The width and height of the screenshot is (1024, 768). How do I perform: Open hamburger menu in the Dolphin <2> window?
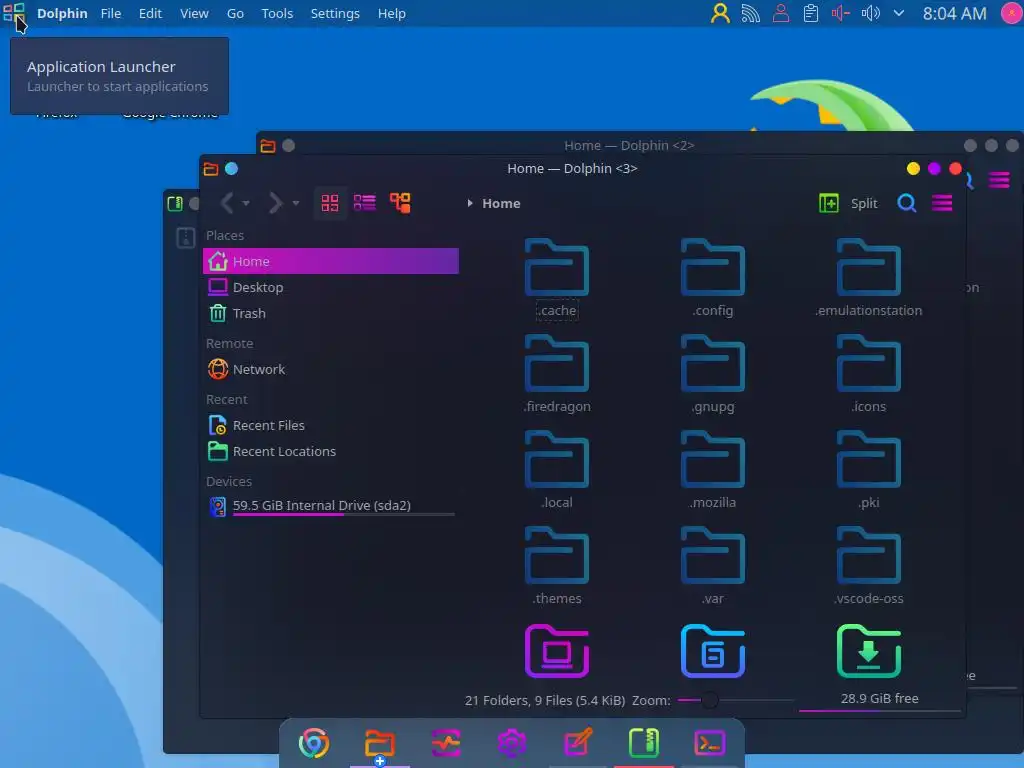point(999,180)
